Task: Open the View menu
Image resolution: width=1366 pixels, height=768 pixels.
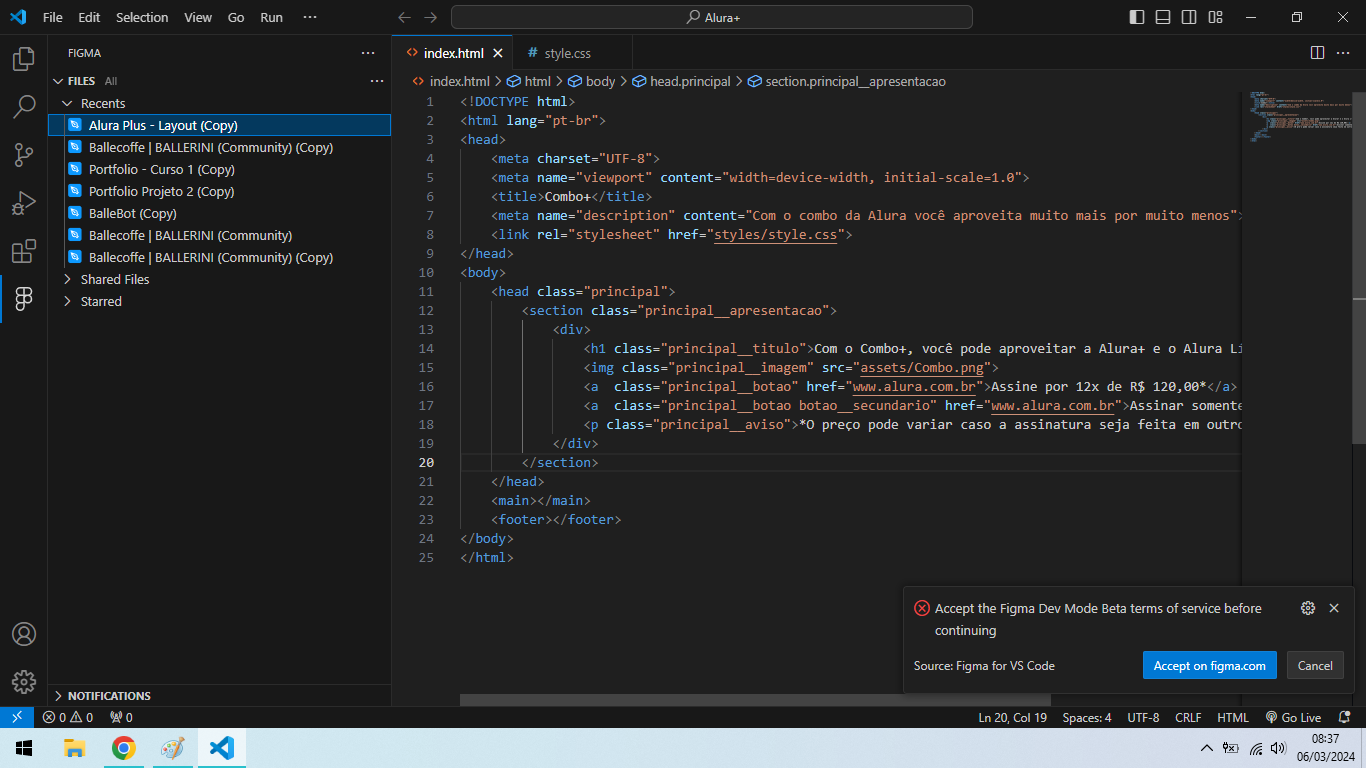Action: pos(198,17)
